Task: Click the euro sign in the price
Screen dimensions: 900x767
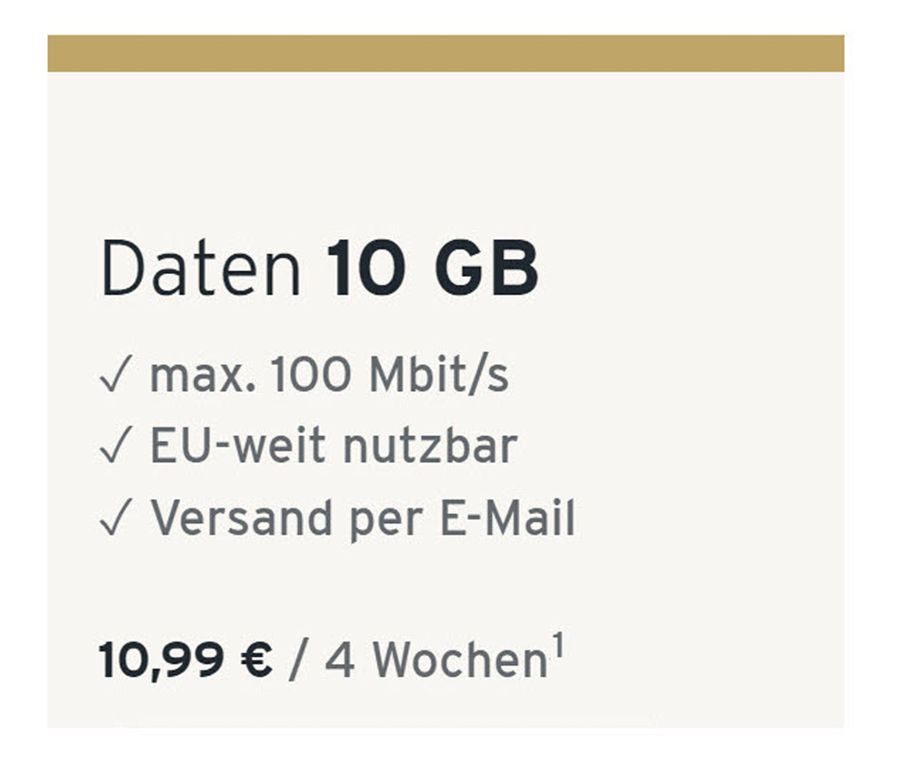Action: [x=257, y=660]
